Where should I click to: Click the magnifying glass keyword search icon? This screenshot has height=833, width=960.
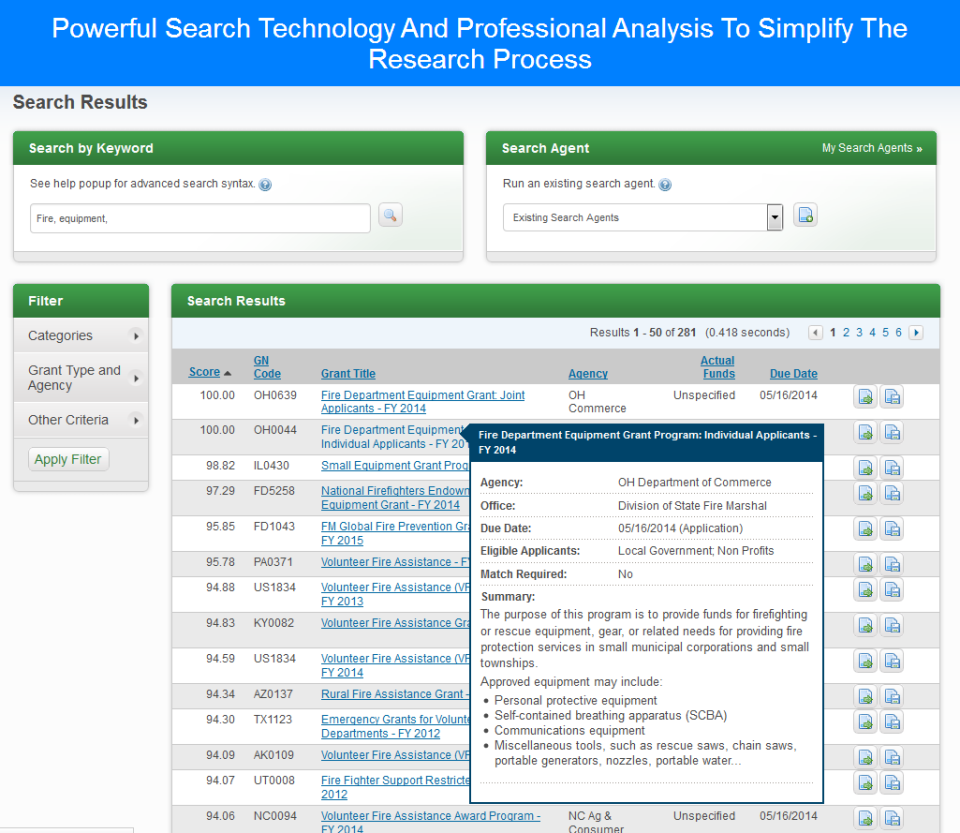pyautogui.click(x=390, y=215)
